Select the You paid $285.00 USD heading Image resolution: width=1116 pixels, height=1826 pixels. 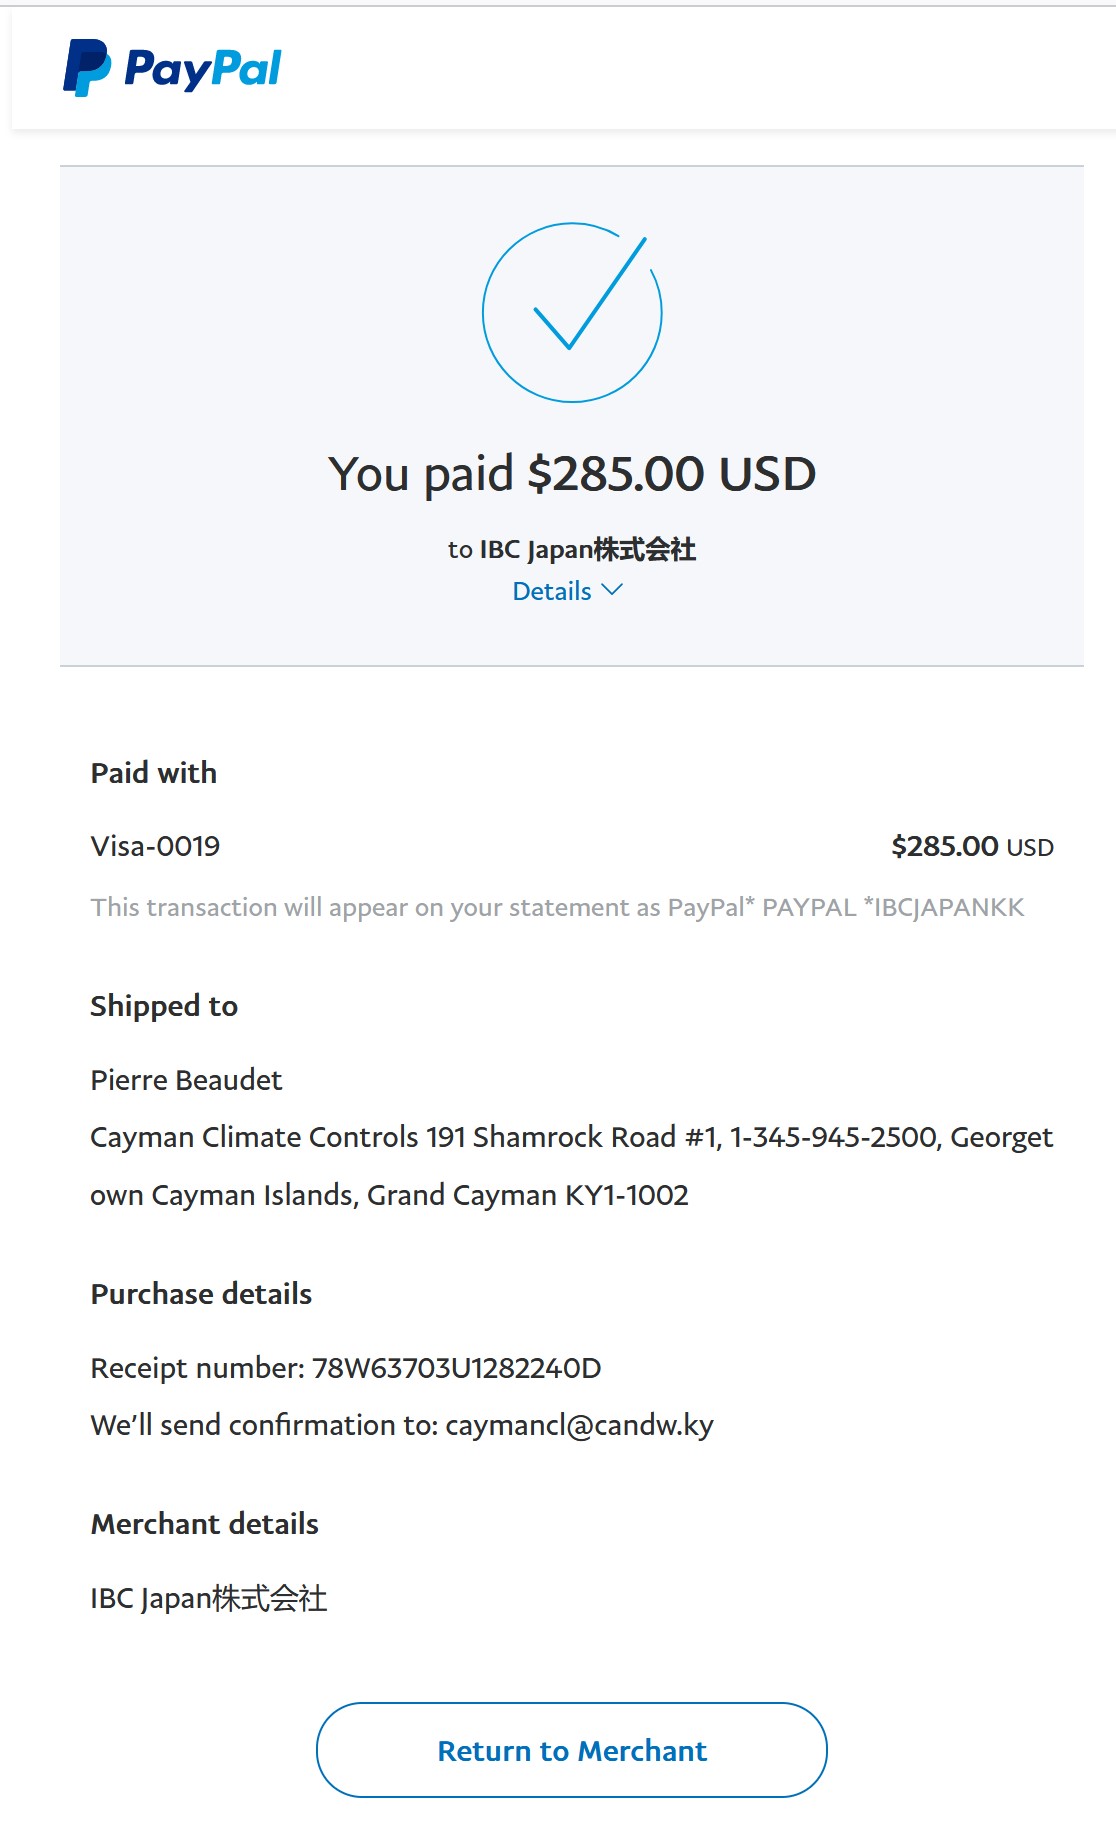coord(572,473)
